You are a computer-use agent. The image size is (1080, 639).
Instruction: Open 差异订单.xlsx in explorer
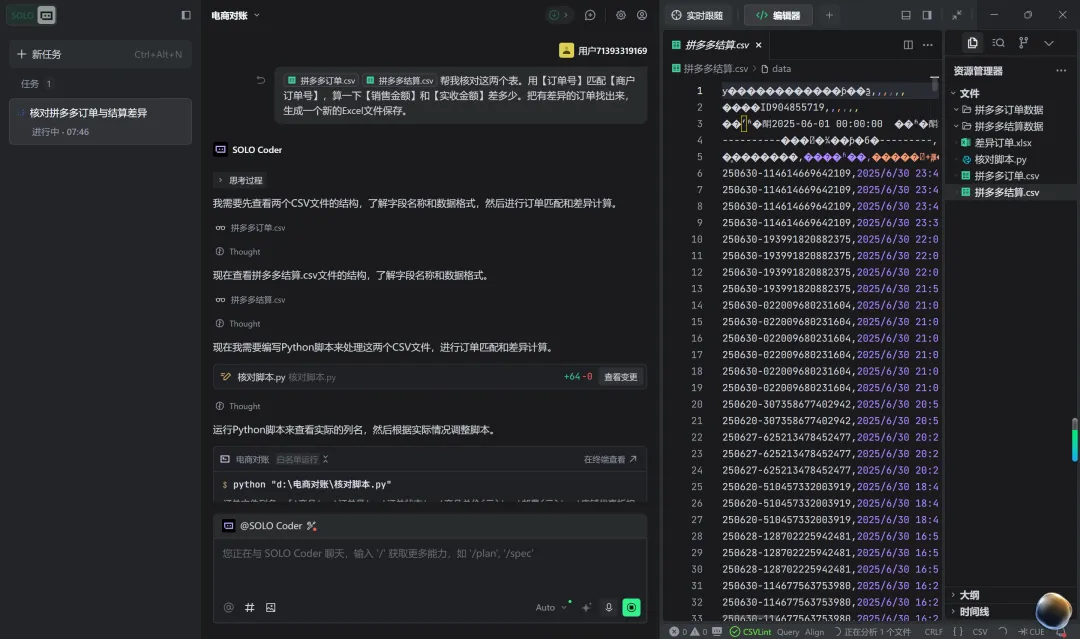(x=1010, y=143)
